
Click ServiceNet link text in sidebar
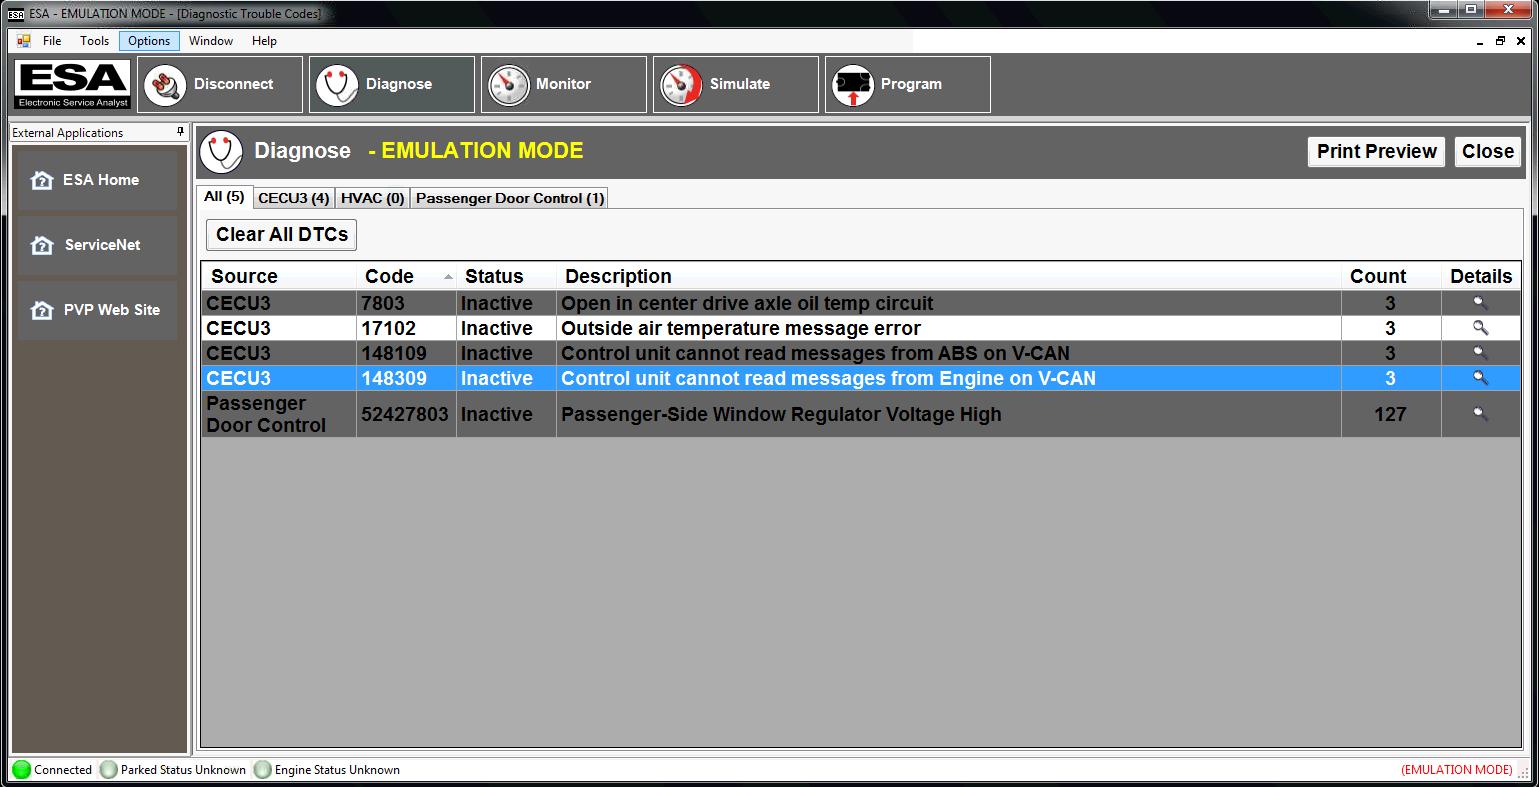[102, 245]
